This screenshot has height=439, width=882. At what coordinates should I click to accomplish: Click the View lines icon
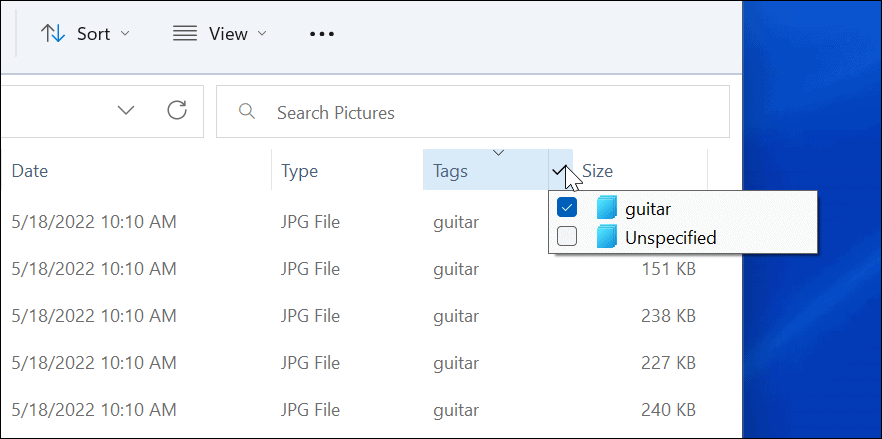[x=185, y=34]
